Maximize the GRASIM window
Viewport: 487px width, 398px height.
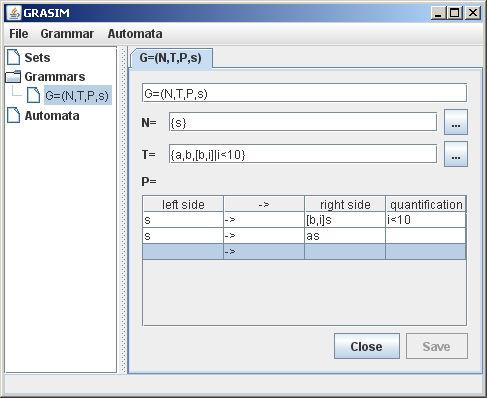[455, 13]
